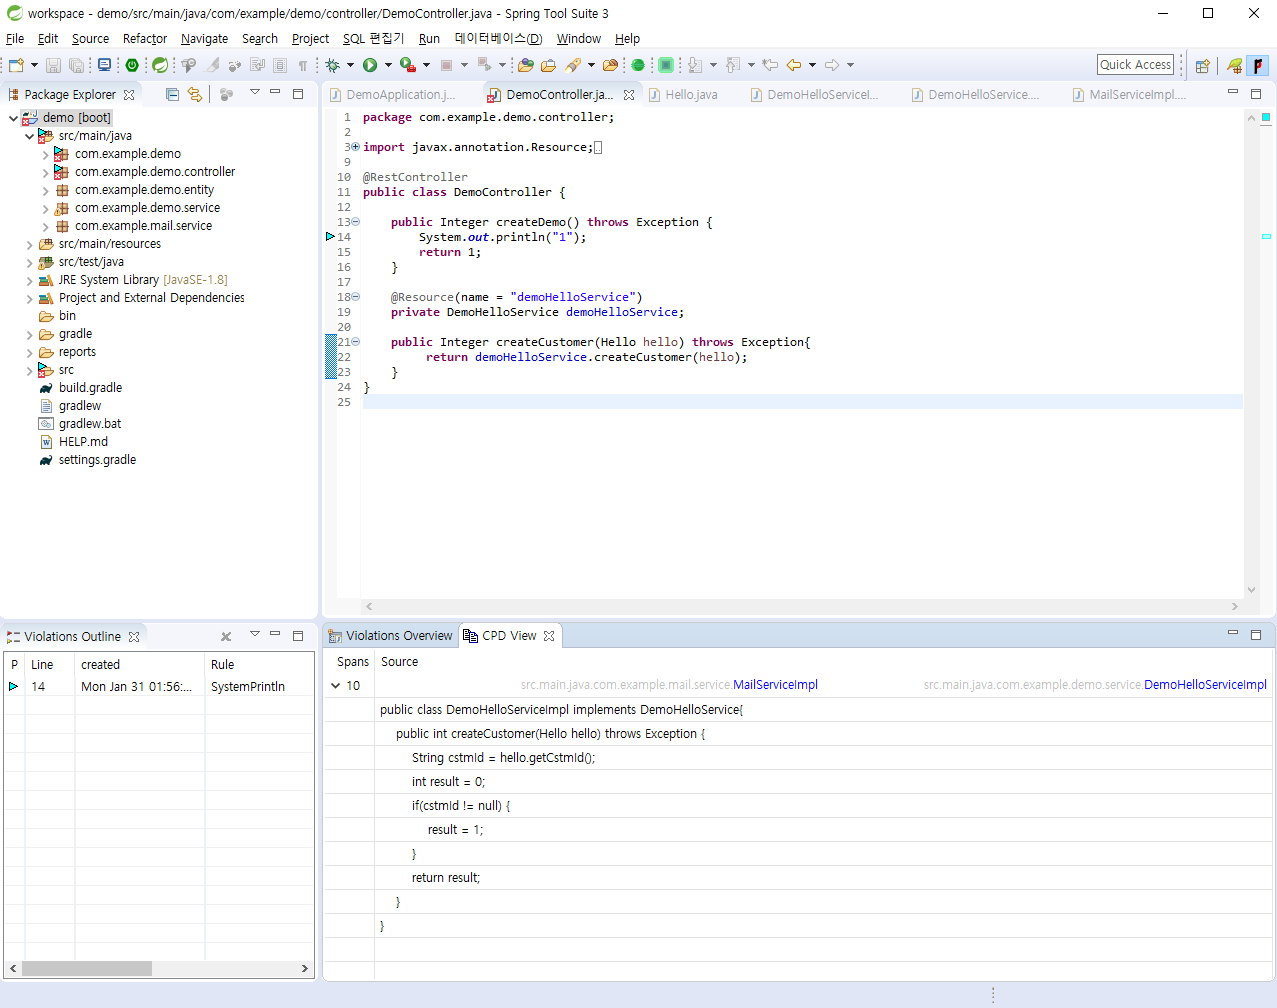Click the Back navigation yellow arrow
The image size is (1277, 1008).
[x=794, y=65]
